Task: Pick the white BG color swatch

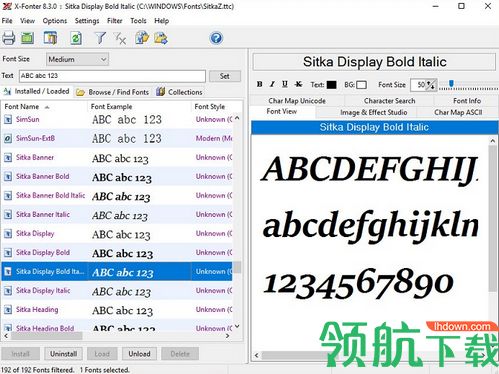Action: click(x=362, y=85)
